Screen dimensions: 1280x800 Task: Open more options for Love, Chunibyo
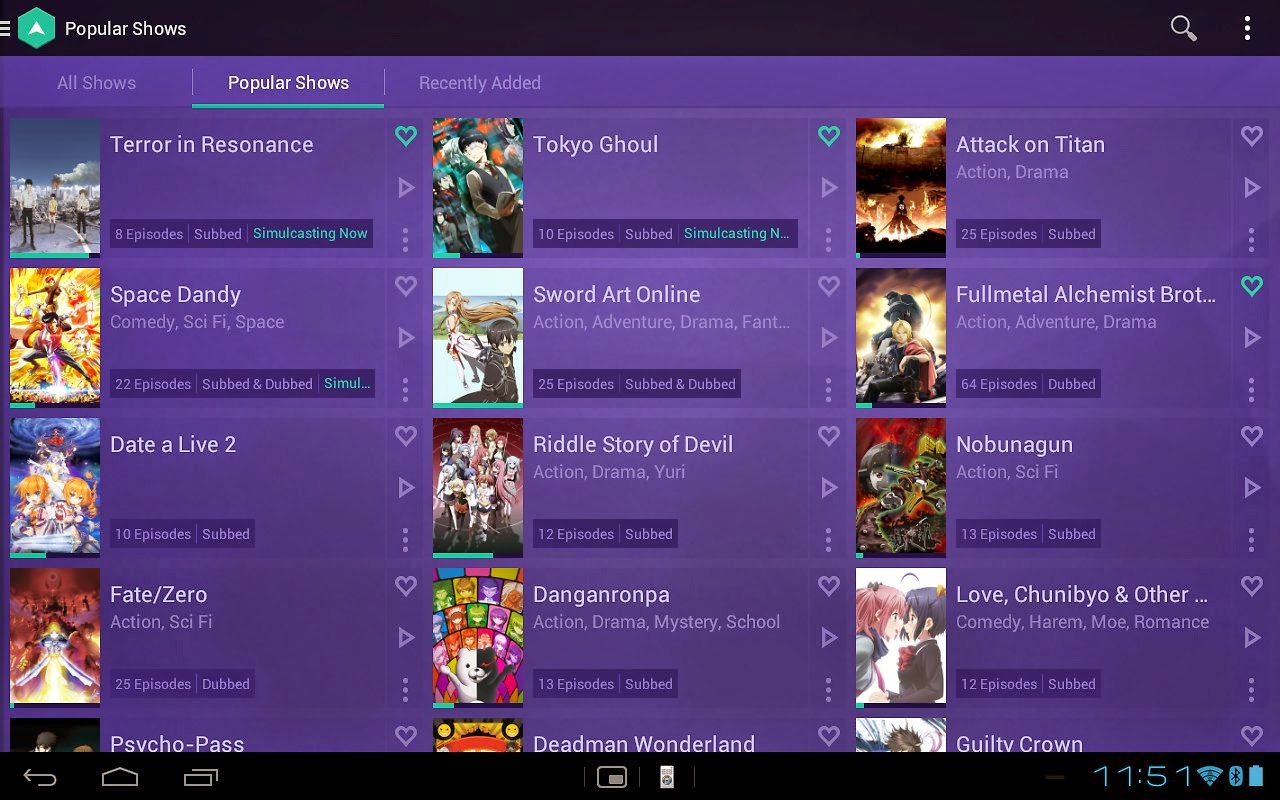pyautogui.click(x=1251, y=689)
